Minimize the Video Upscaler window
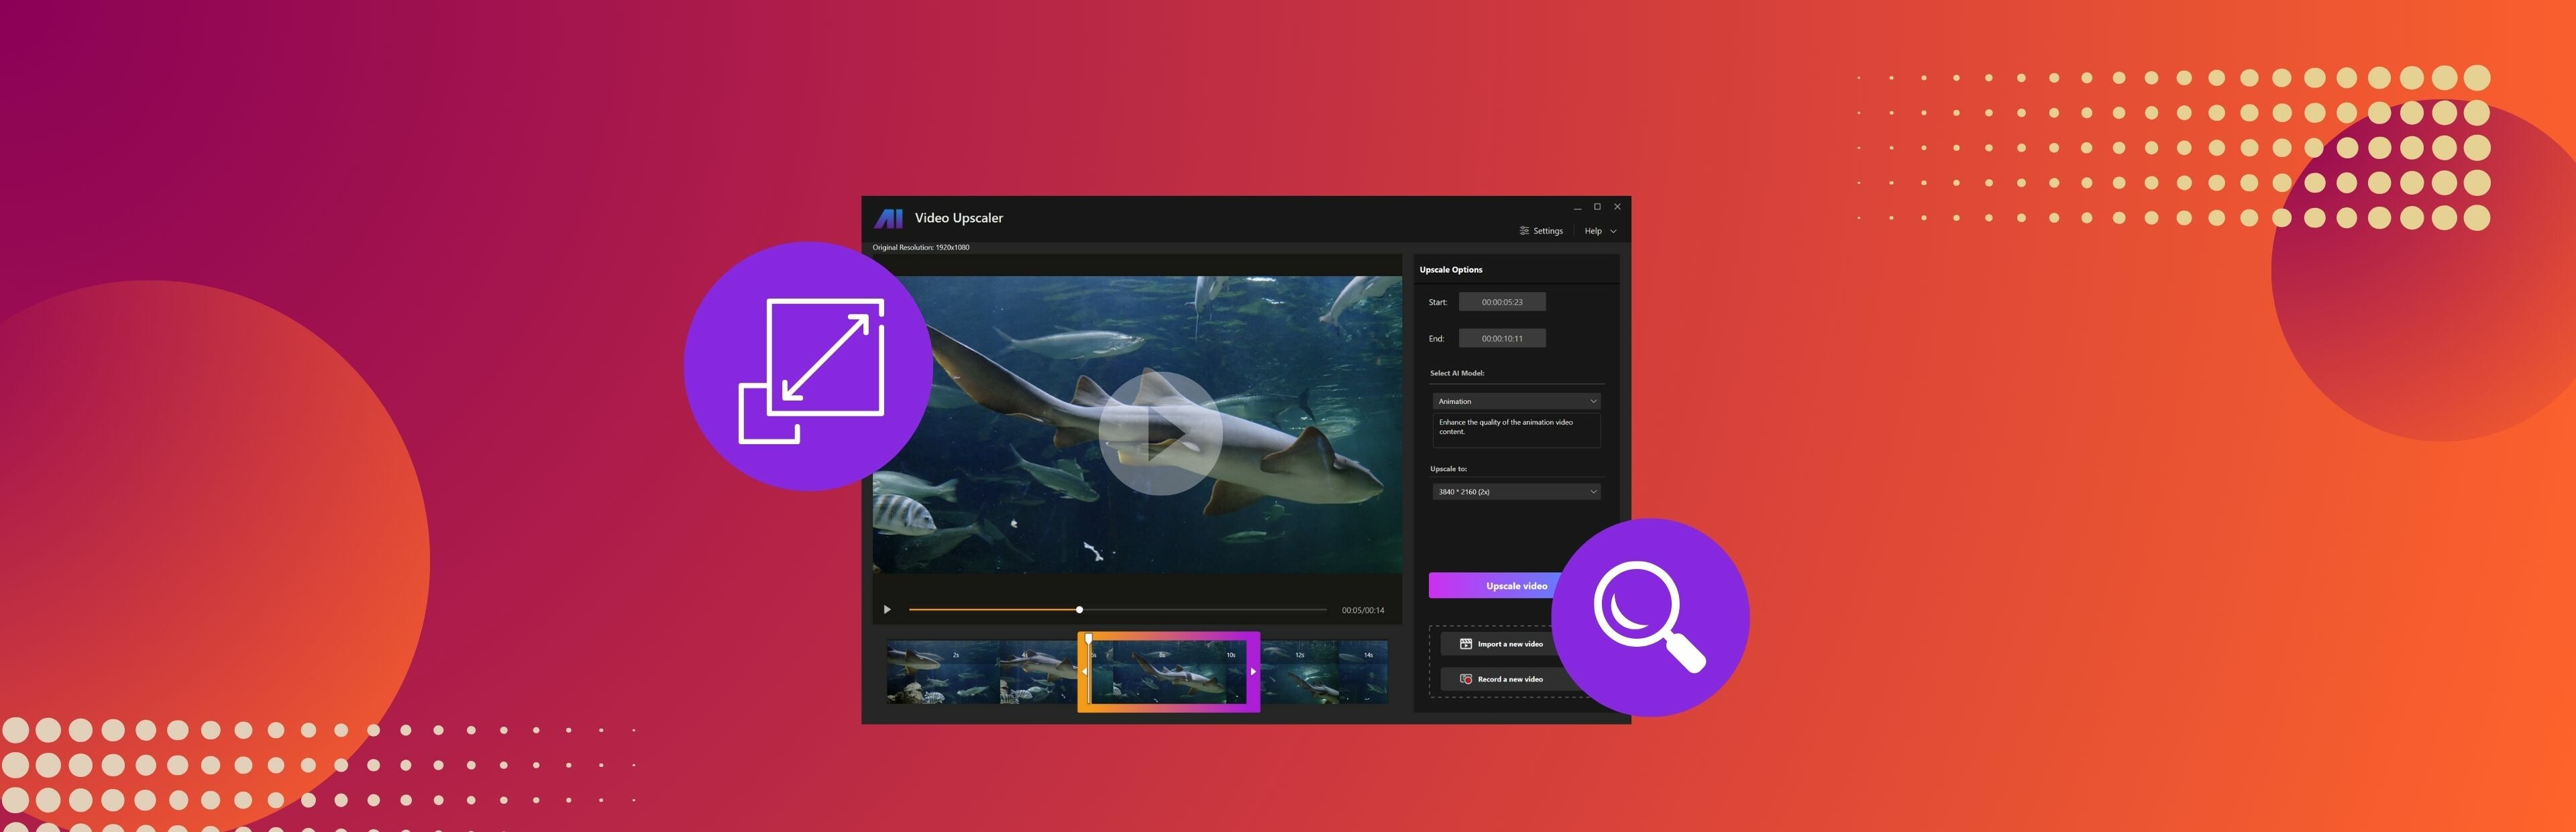Image resolution: width=2576 pixels, height=832 pixels. [x=1577, y=207]
